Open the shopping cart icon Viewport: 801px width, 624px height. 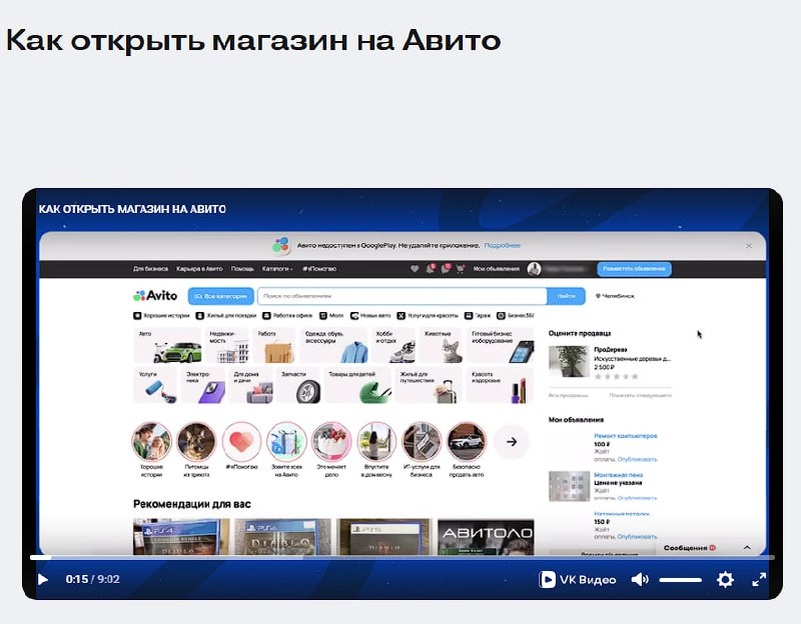click(x=460, y=269)
